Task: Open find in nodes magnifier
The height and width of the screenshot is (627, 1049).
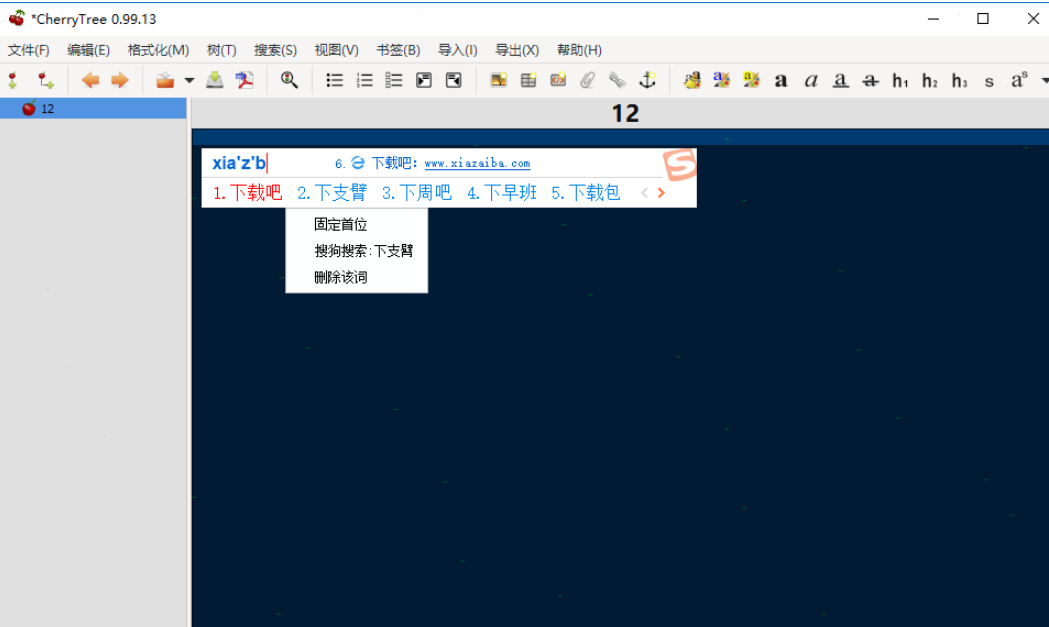Action: point(289,80)
